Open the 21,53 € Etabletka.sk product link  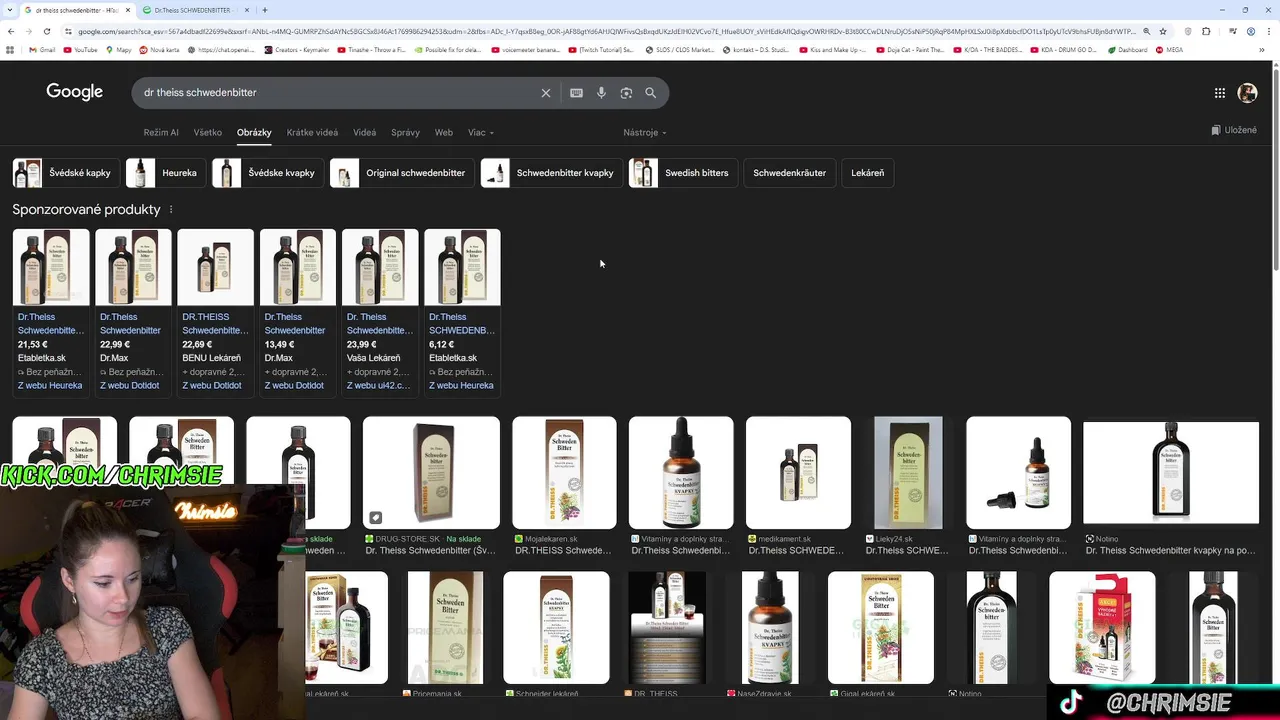51,323
